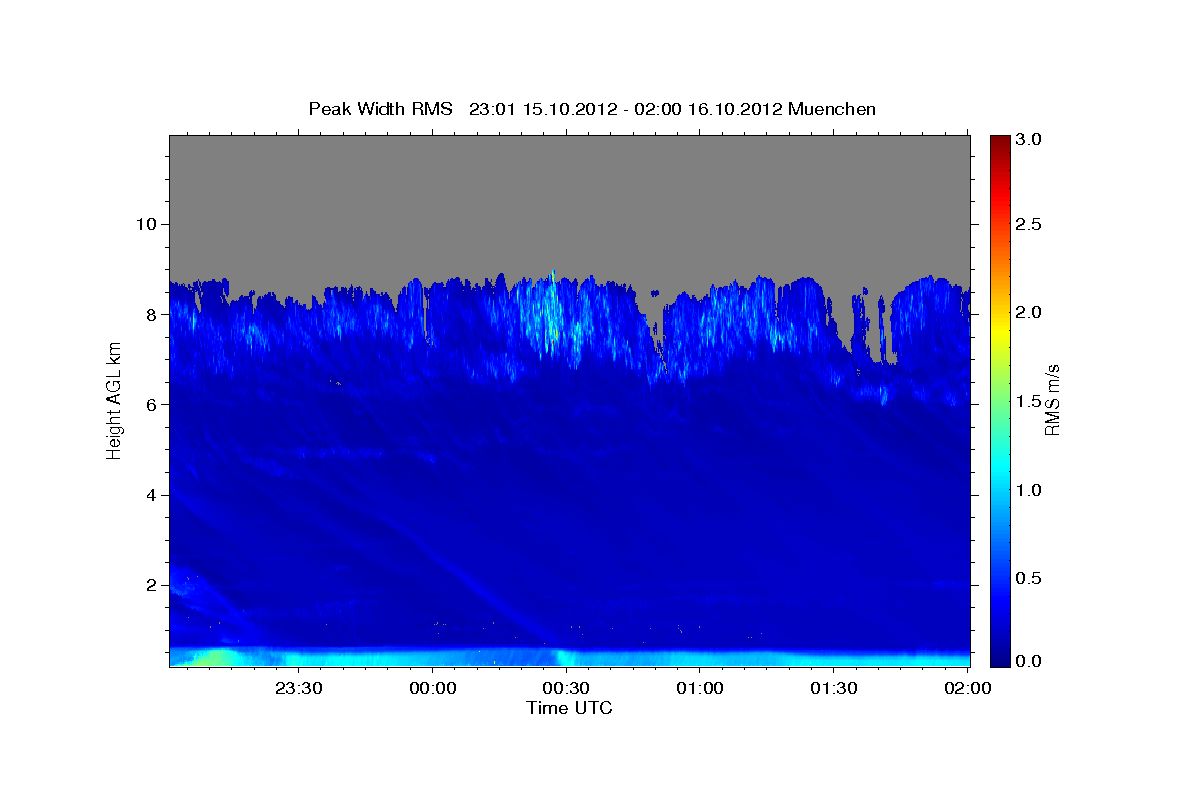Click the plot title 'Peak Width RMS'

pos(381,109)
